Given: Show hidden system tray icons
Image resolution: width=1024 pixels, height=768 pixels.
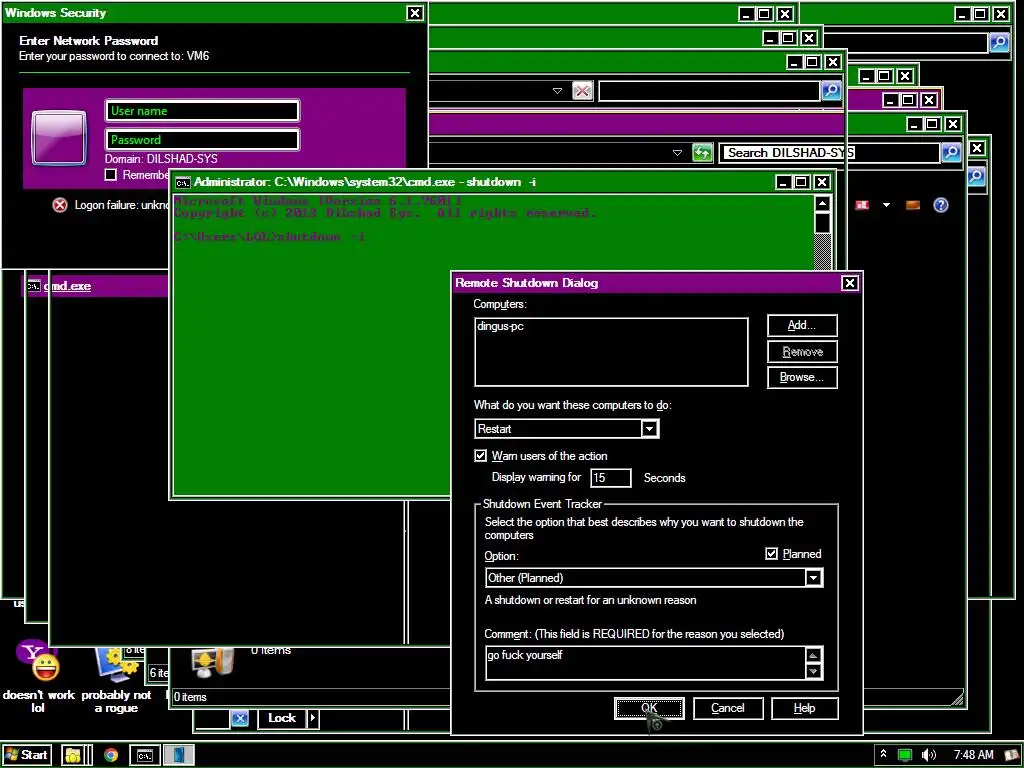Looking at the screenshot, I should pyautogui.click(x=883, y=754).
